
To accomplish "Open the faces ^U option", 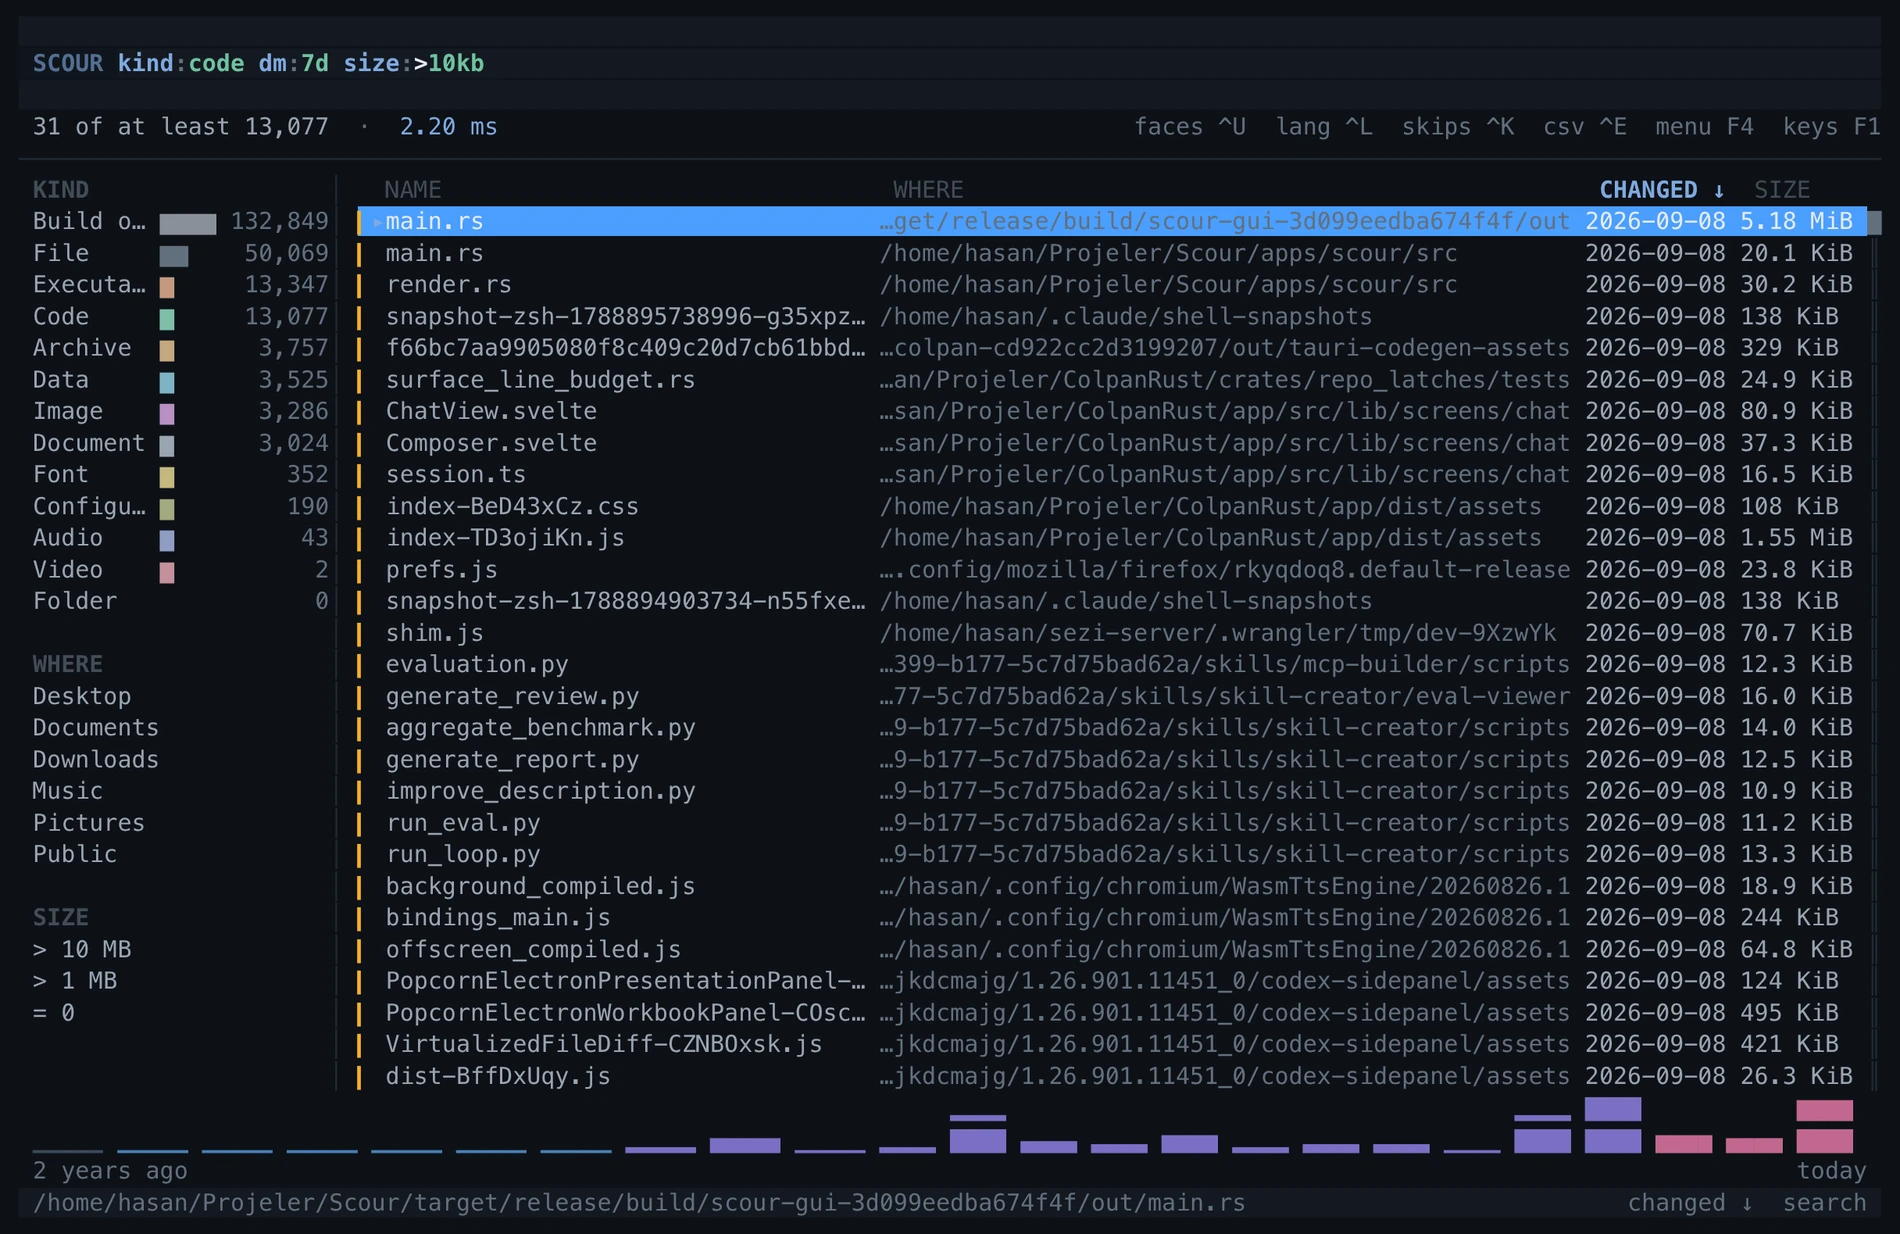I will [1190, 127].
